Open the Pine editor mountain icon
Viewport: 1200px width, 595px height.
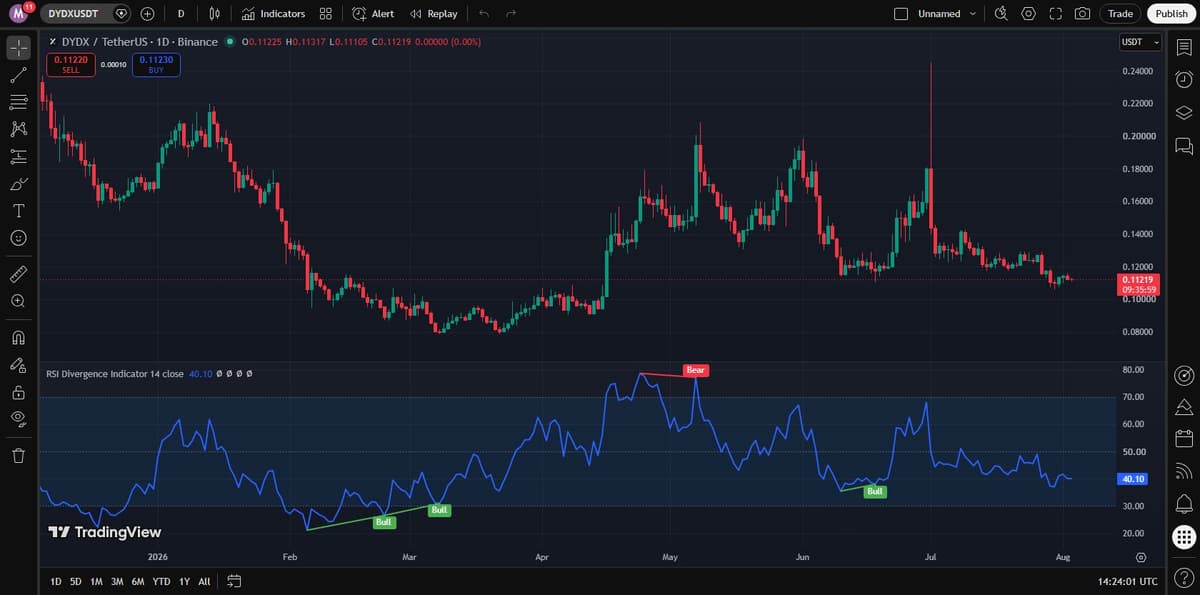pos(1184,407)
